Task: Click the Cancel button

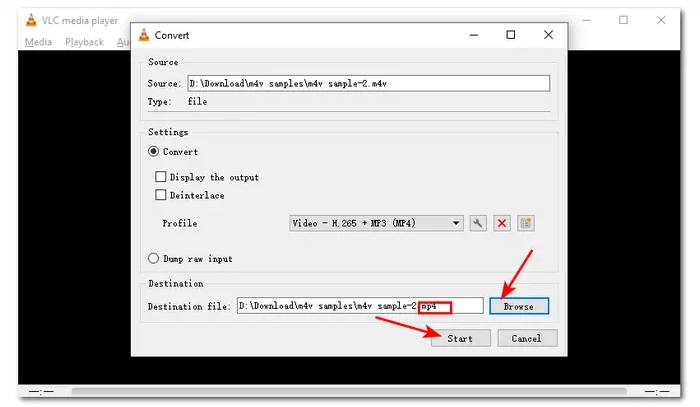Action: coord(527,338)
